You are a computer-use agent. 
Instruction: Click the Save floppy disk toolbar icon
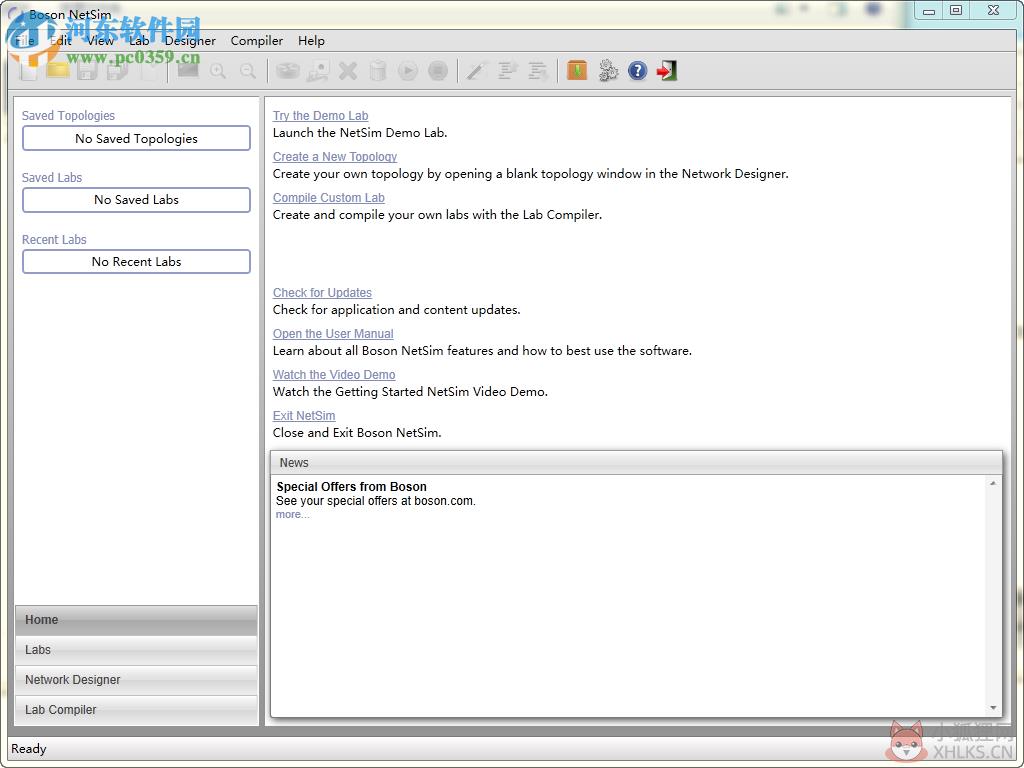point(88,71)
